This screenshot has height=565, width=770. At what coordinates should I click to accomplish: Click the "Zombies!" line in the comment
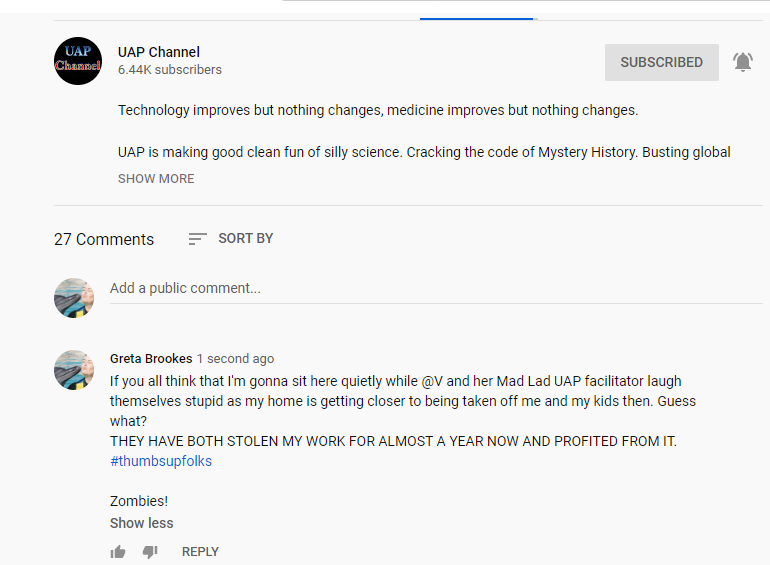pos(139,501)
